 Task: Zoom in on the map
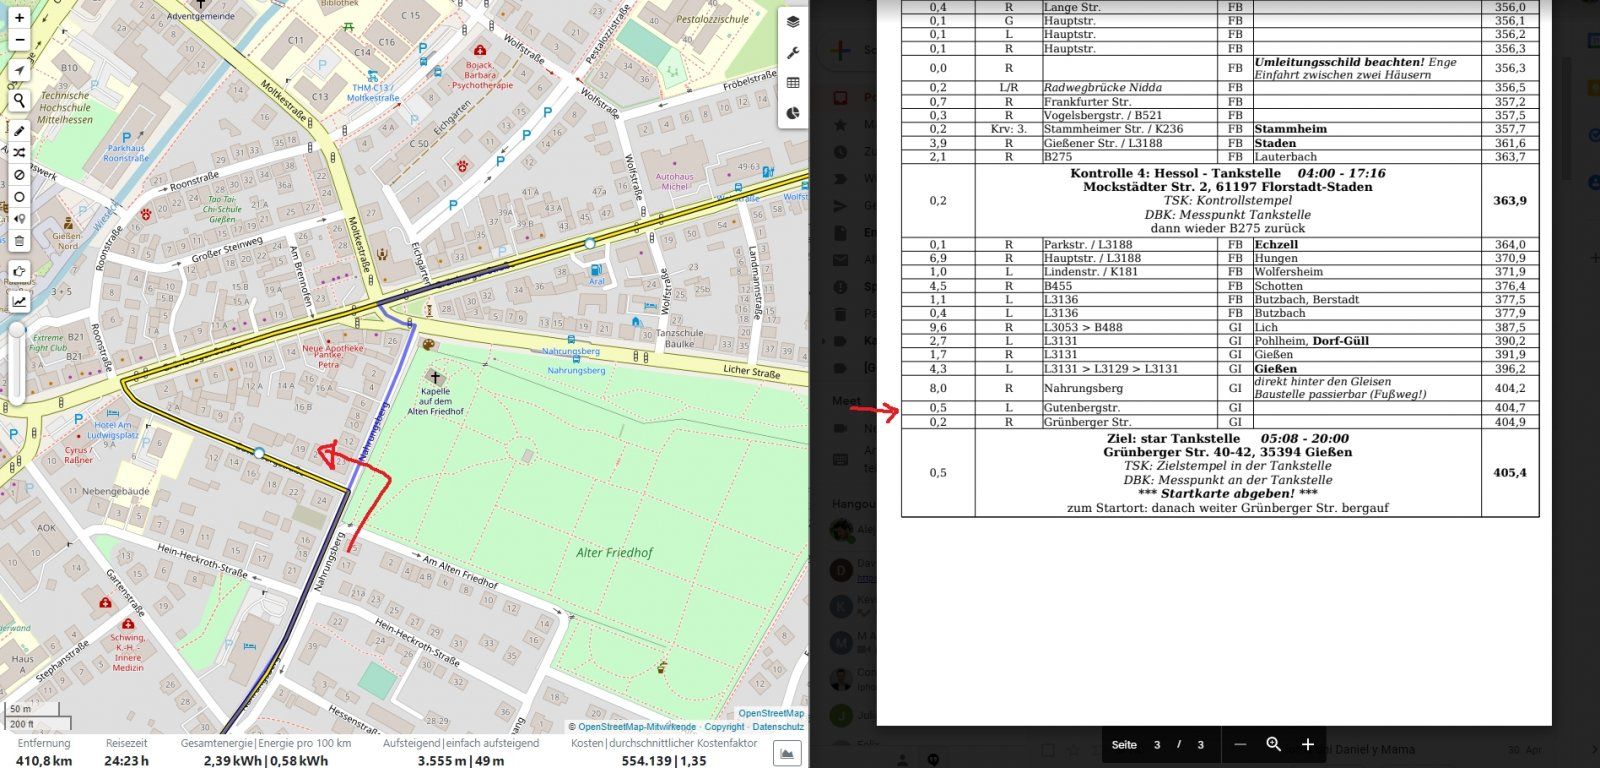point(19,18)
